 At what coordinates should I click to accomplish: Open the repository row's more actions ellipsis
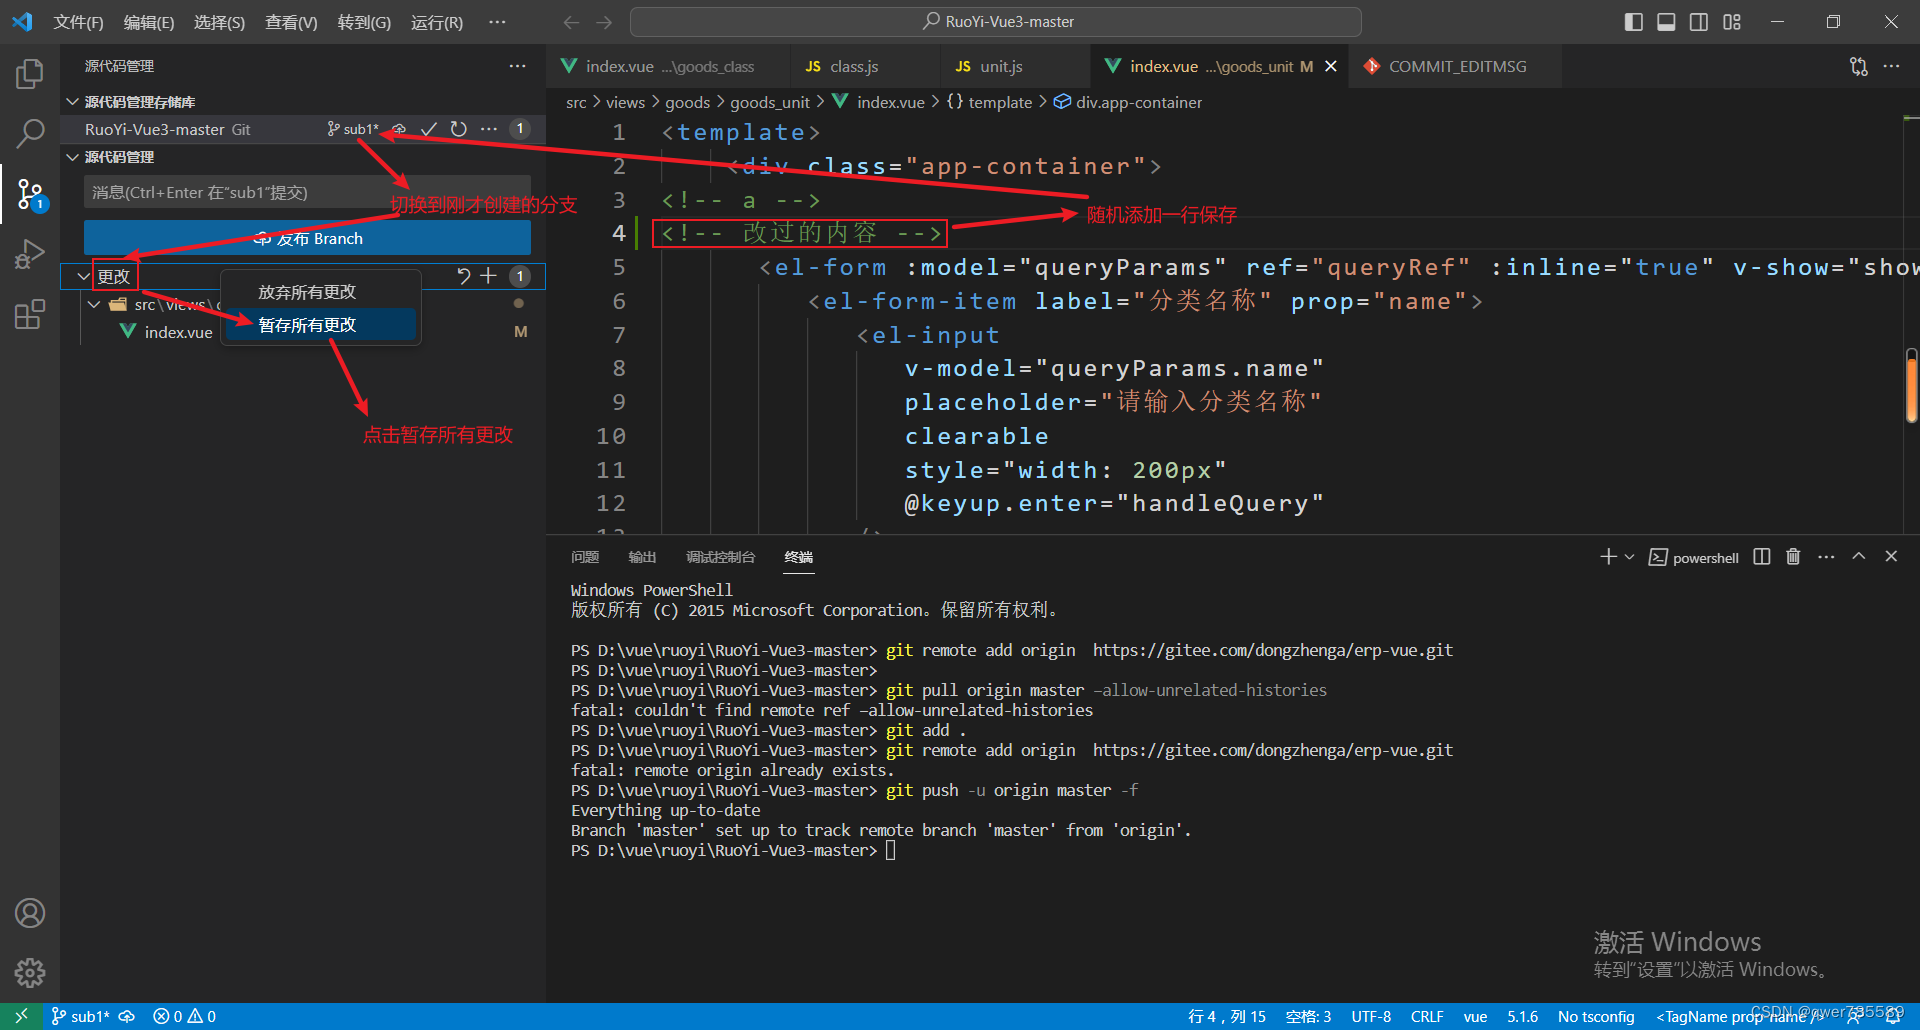[x=488, y=129]
